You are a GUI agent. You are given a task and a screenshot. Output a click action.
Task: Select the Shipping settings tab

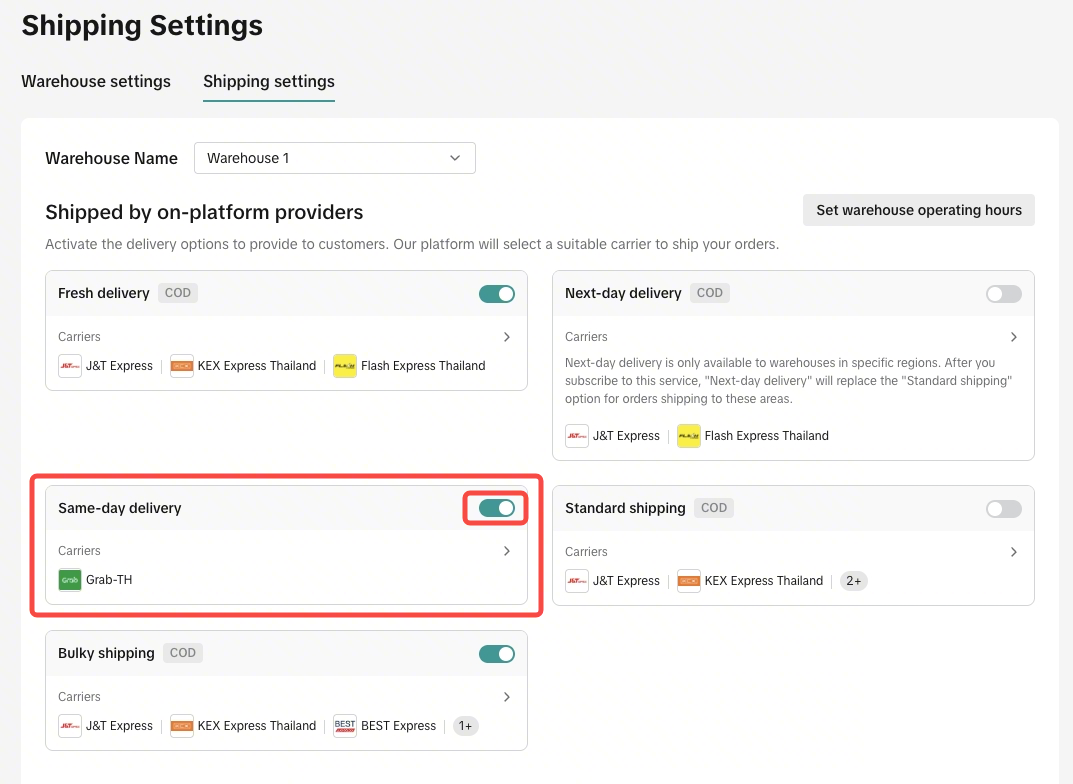[269, 82]
